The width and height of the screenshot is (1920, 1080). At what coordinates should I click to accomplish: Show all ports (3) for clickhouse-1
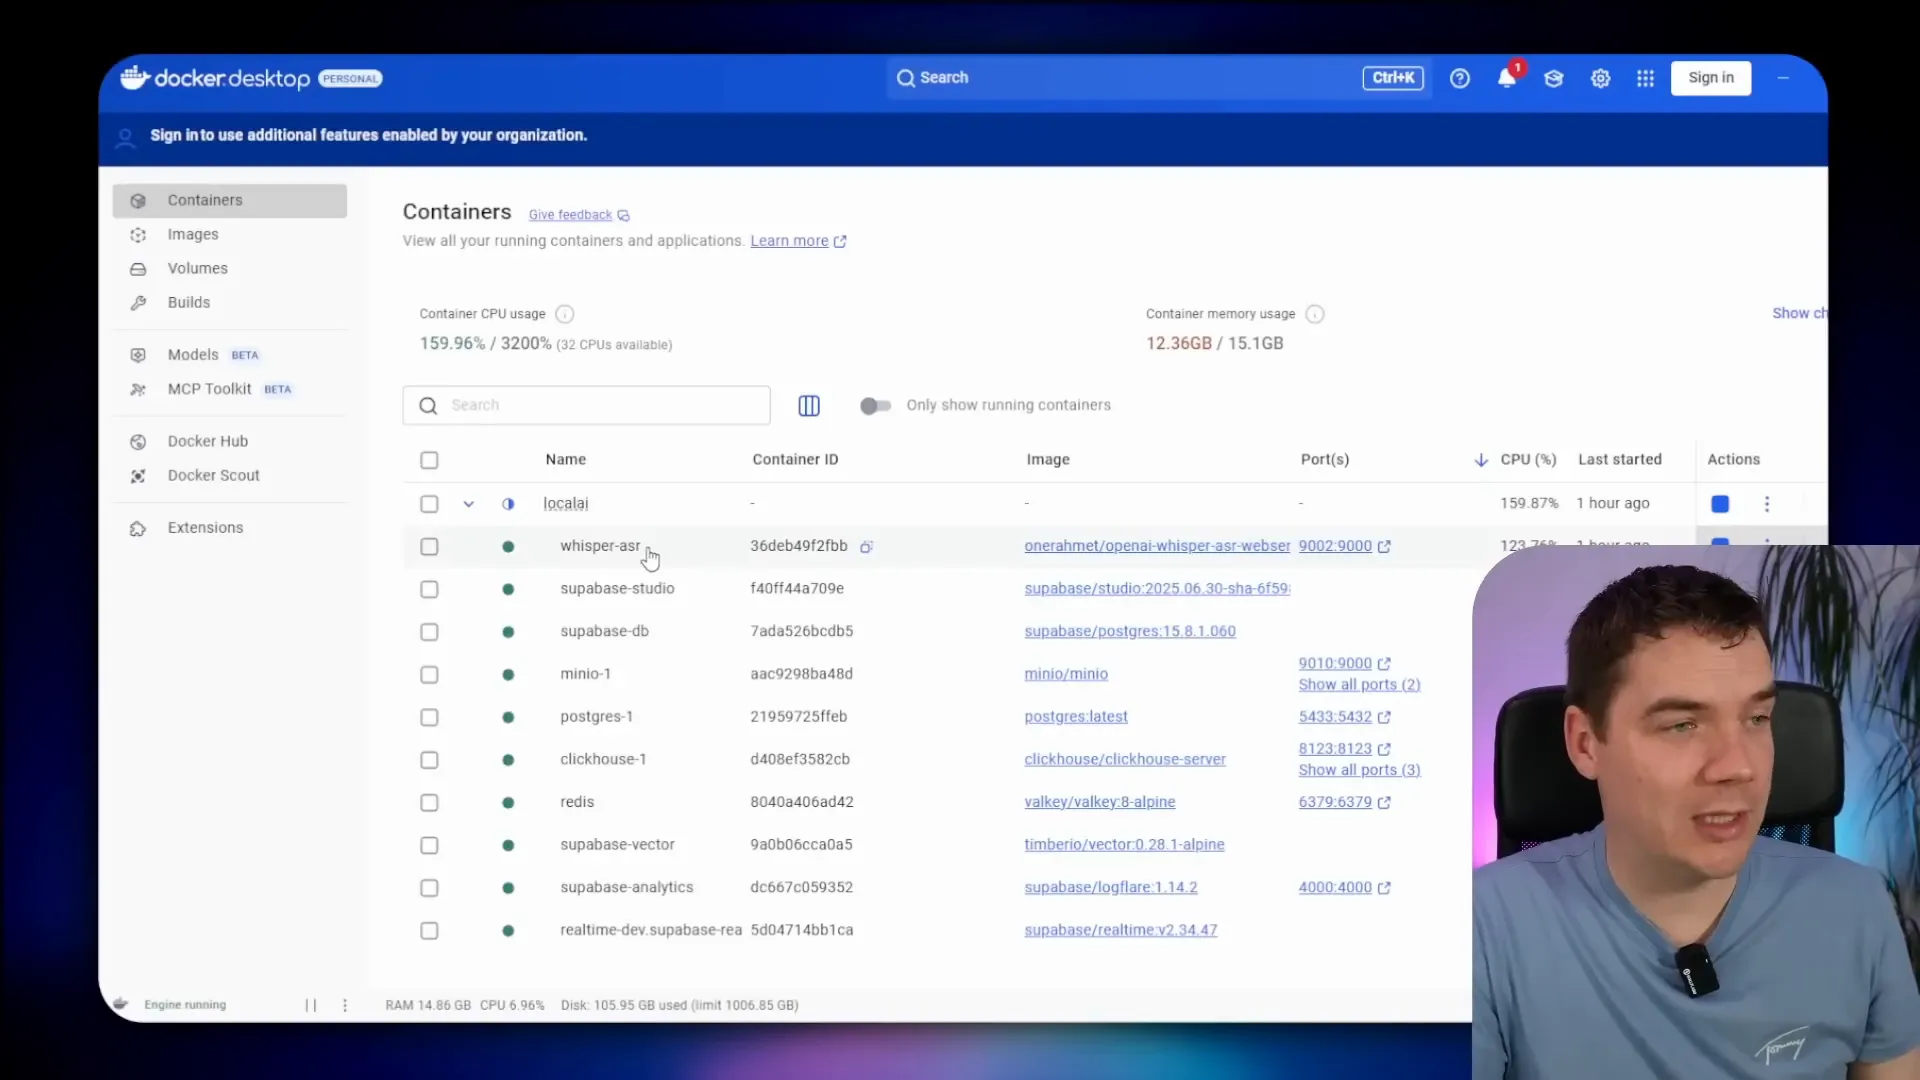(1359, 770)
